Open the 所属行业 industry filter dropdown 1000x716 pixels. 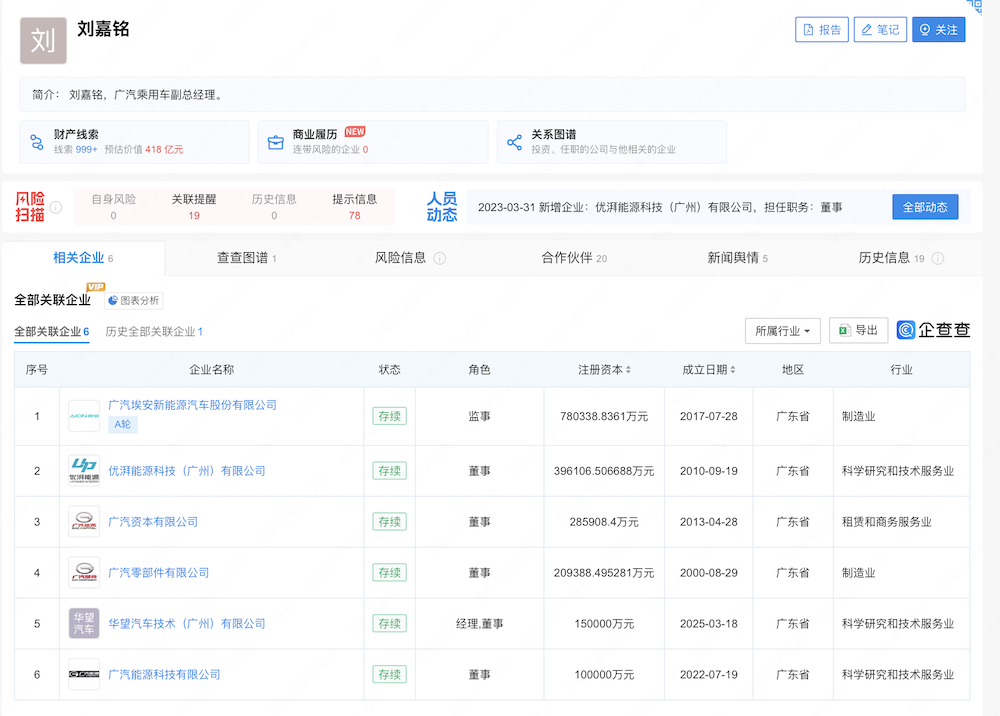point(782,330)
